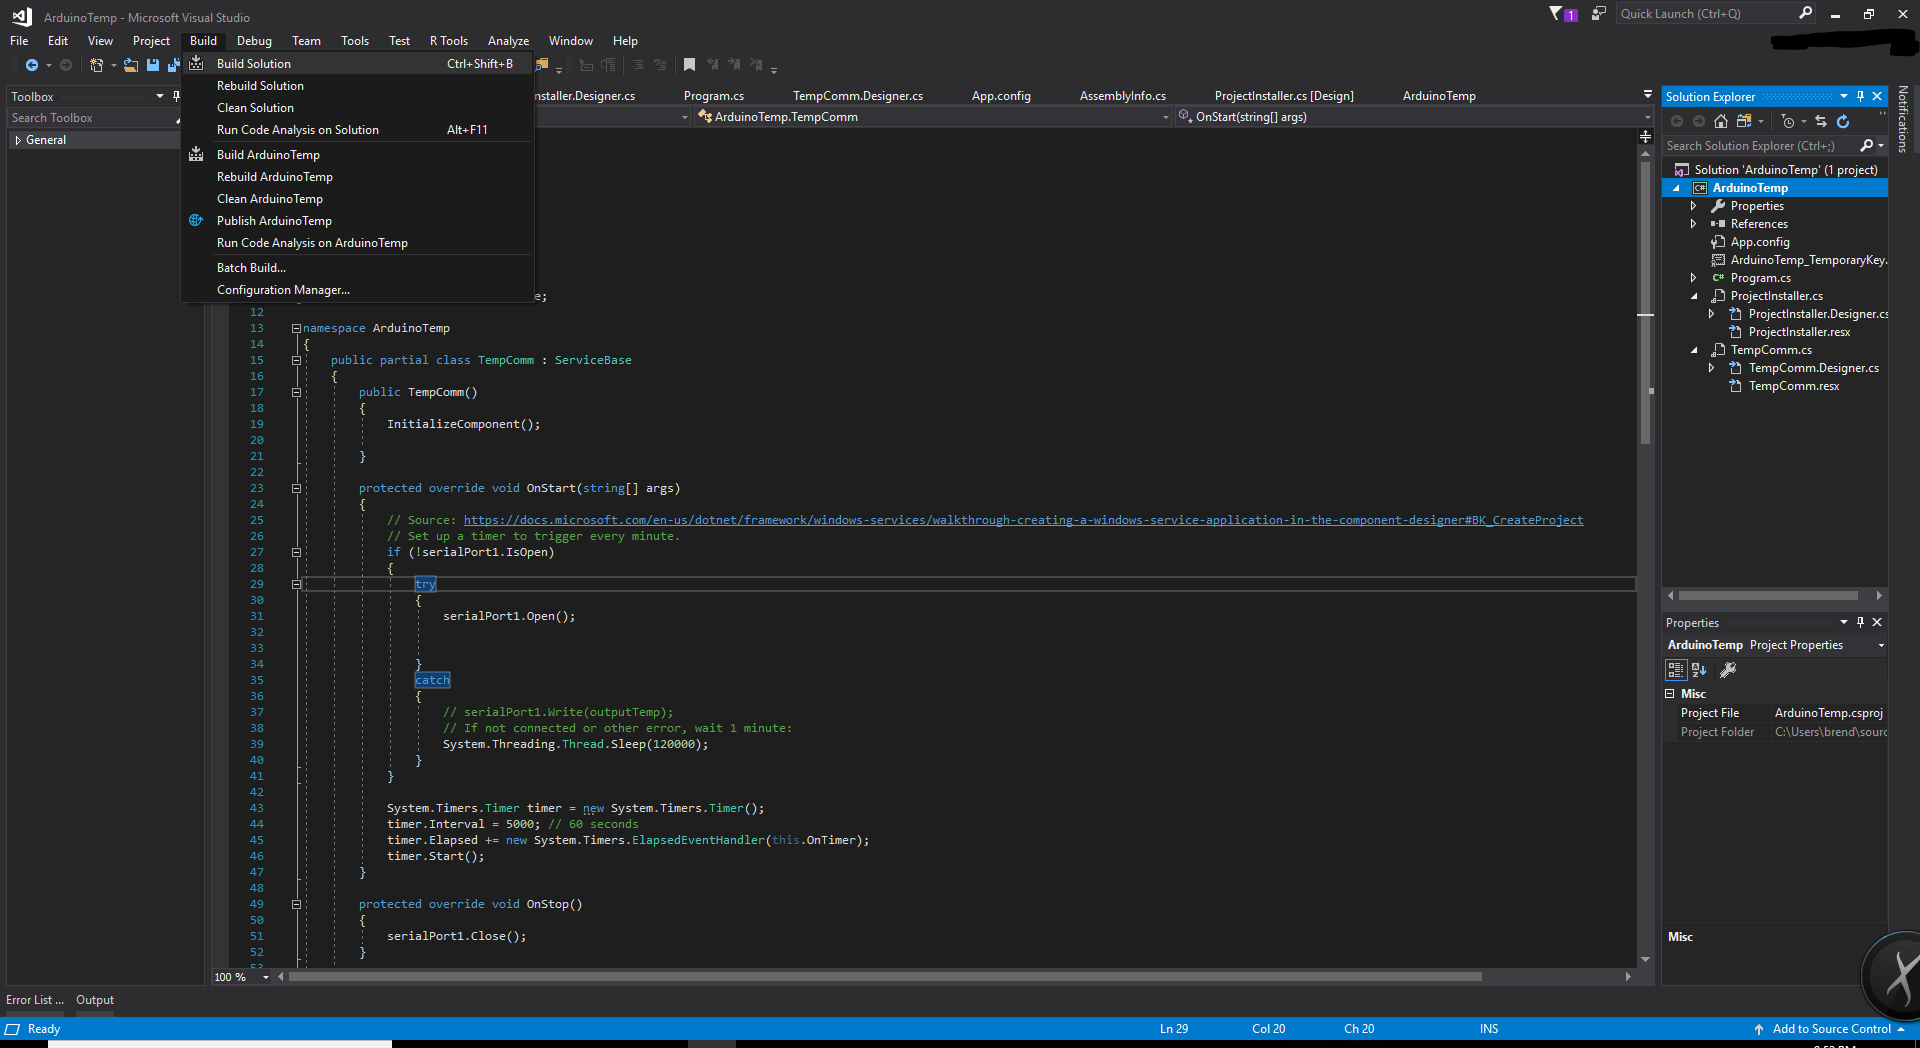
Task: Open the OnStart member dropdown
Action: [x=1647, y=117]
